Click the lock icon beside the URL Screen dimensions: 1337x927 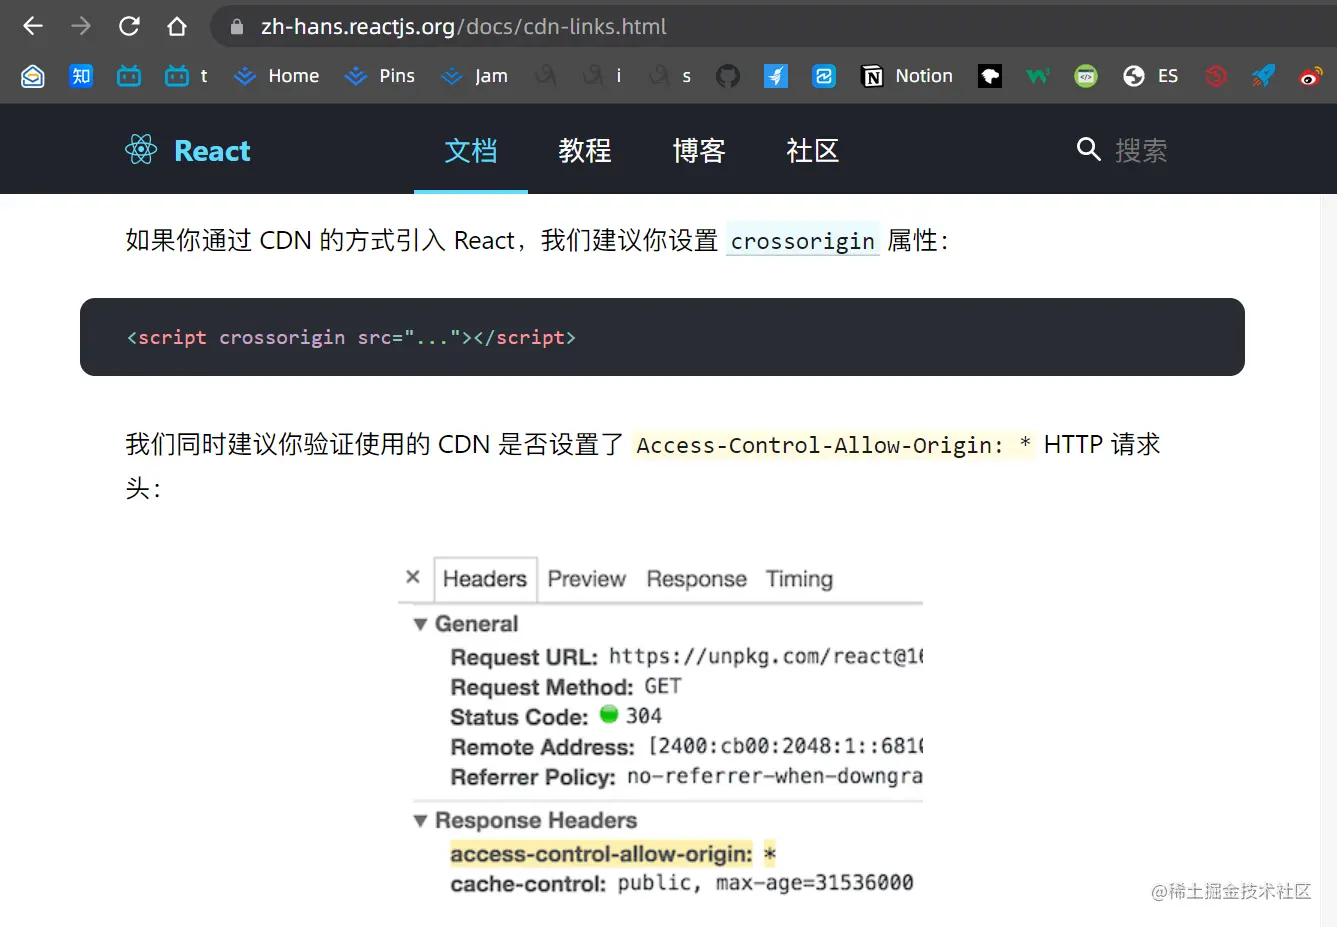tap(237, 27)
